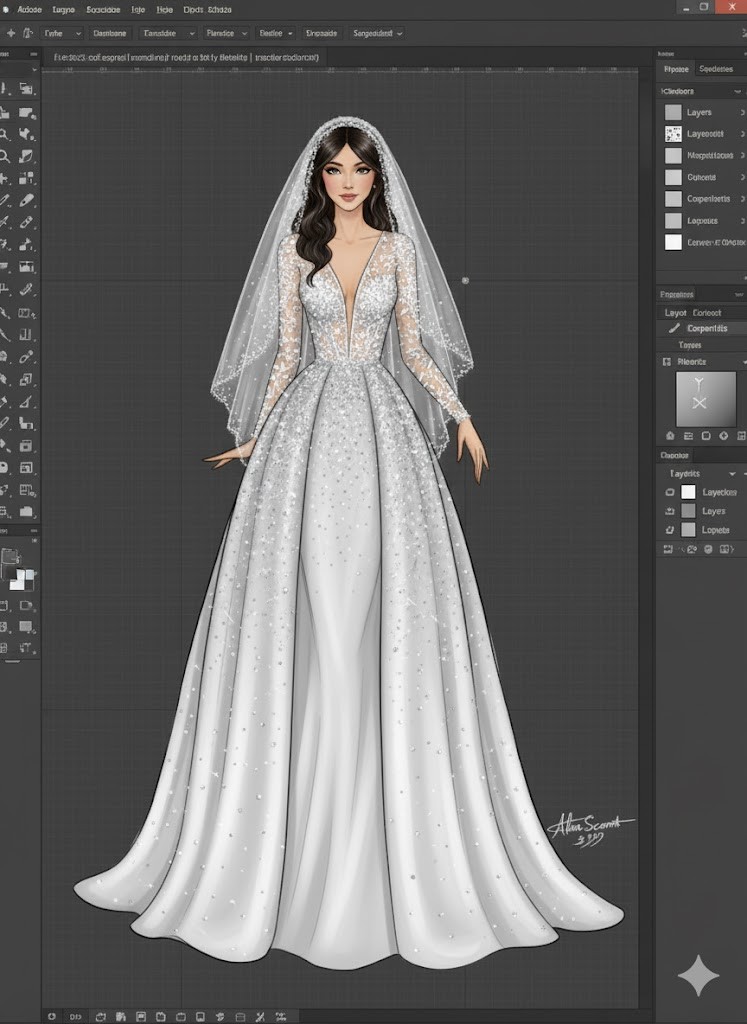Expand the Layers item arrow in Clendoors panel
The image size is (747, 1024).
coord(741,112)
